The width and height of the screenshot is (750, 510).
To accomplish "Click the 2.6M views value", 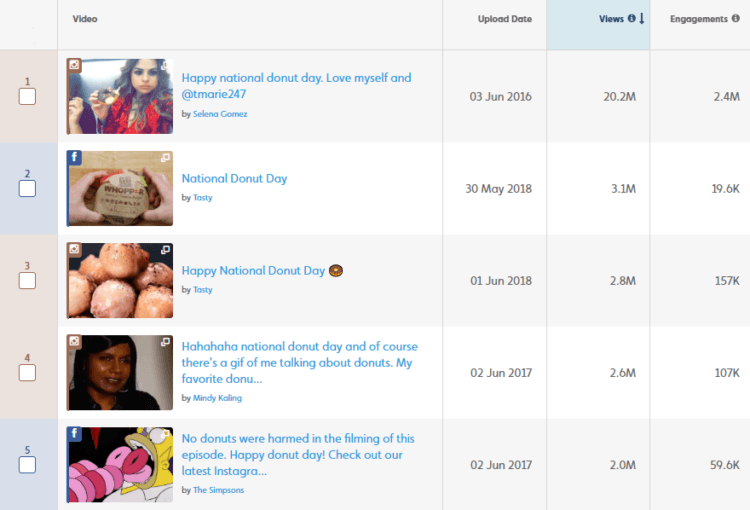I will (623, 373).
